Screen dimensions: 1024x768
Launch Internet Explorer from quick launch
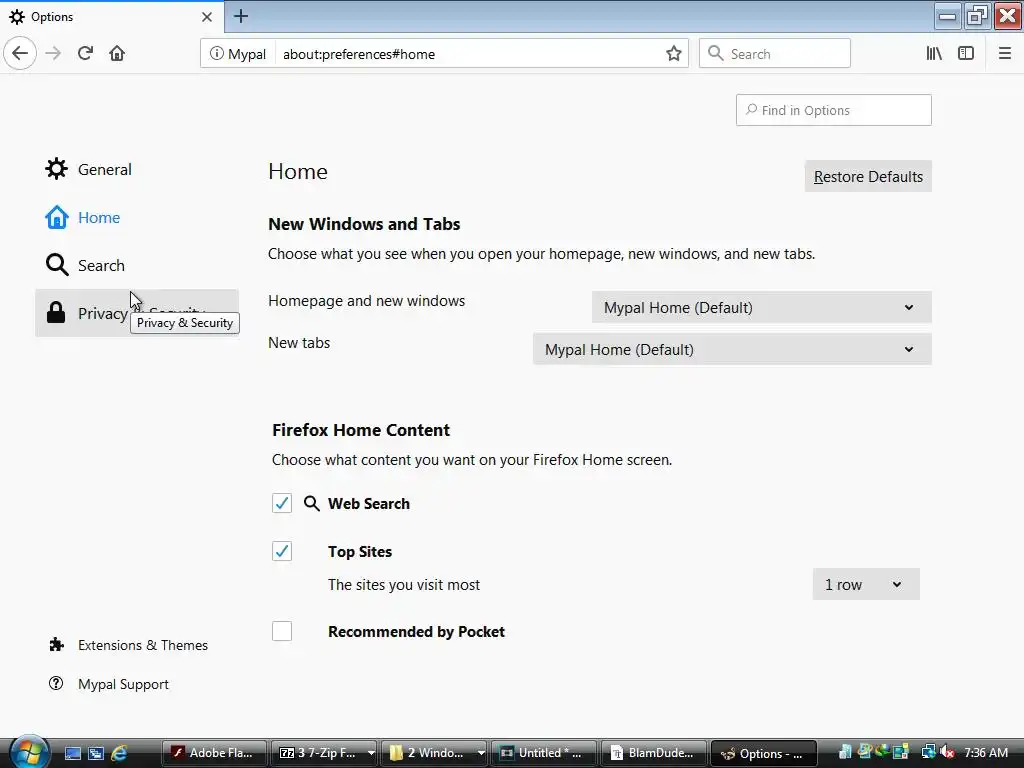click(119, 753)
